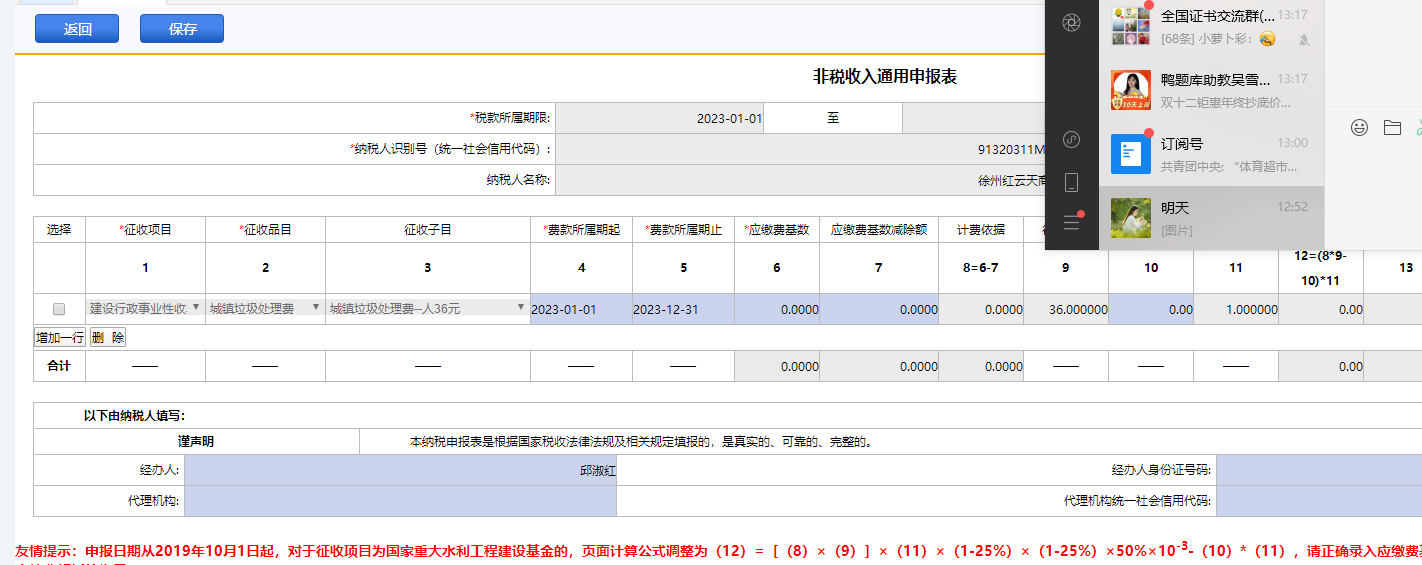Click the send file folder icon
Screen dimensions: 1422x565
tap(1392, 127)
